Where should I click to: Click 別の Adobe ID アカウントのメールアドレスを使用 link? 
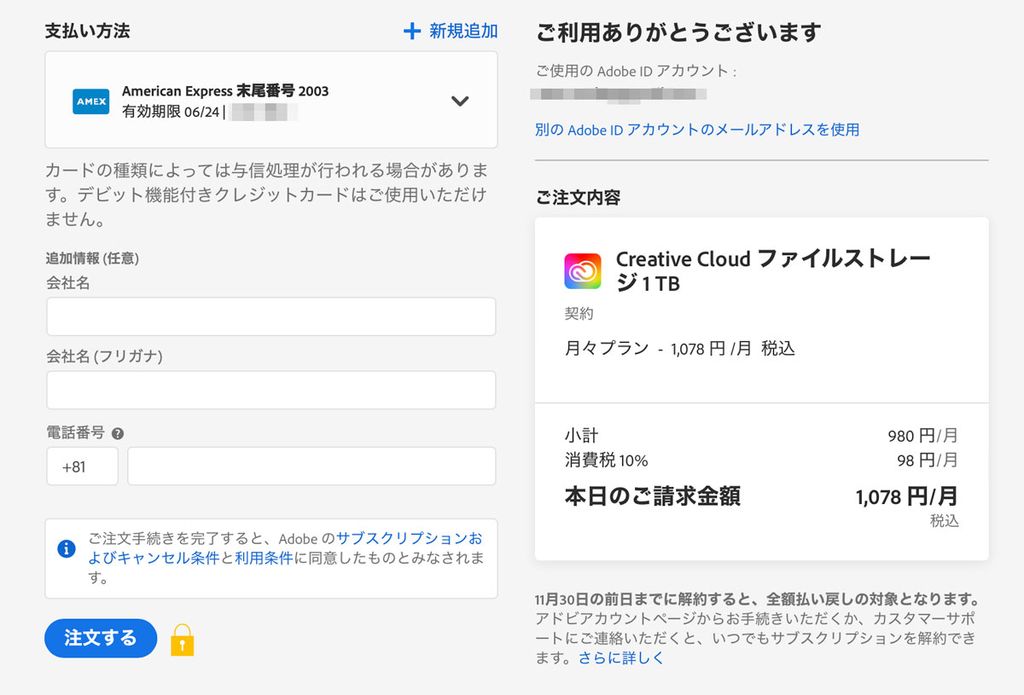coord(693,131)
